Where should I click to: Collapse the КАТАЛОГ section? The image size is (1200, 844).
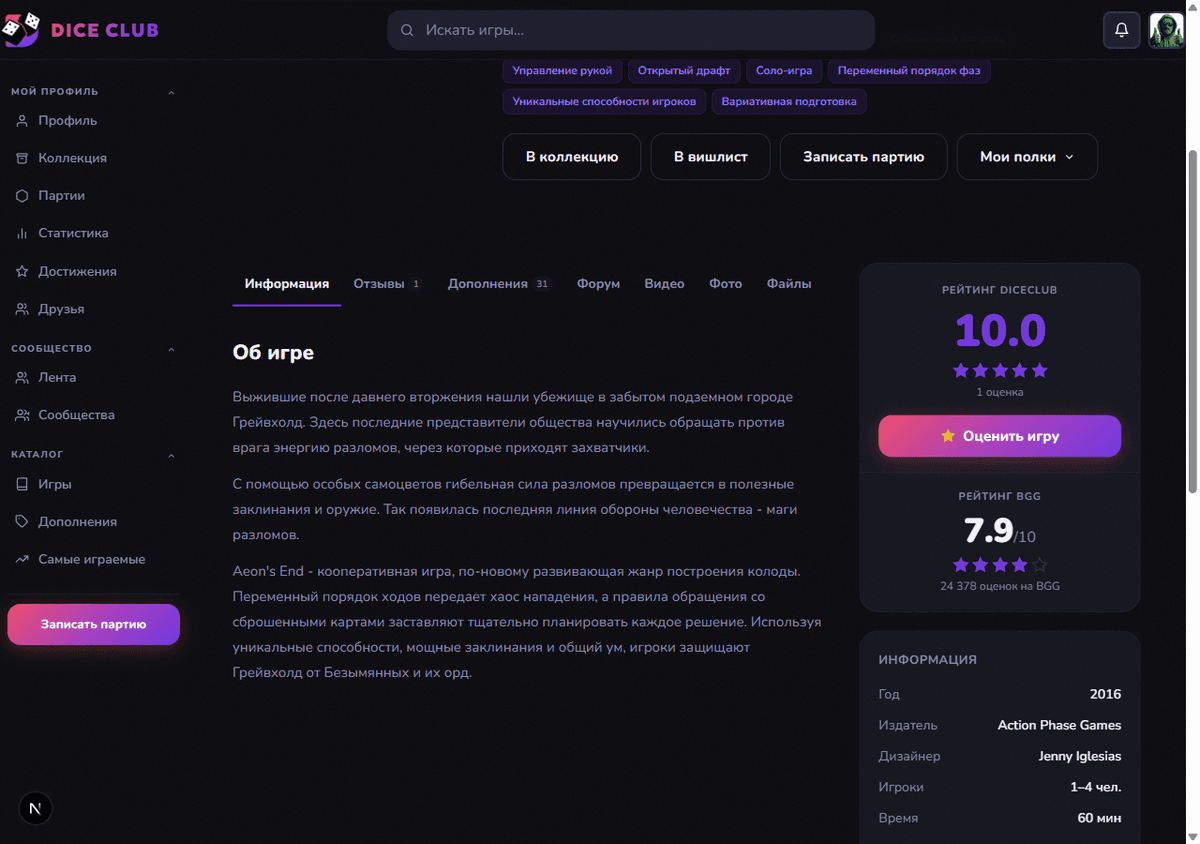(x=171, y=455)
